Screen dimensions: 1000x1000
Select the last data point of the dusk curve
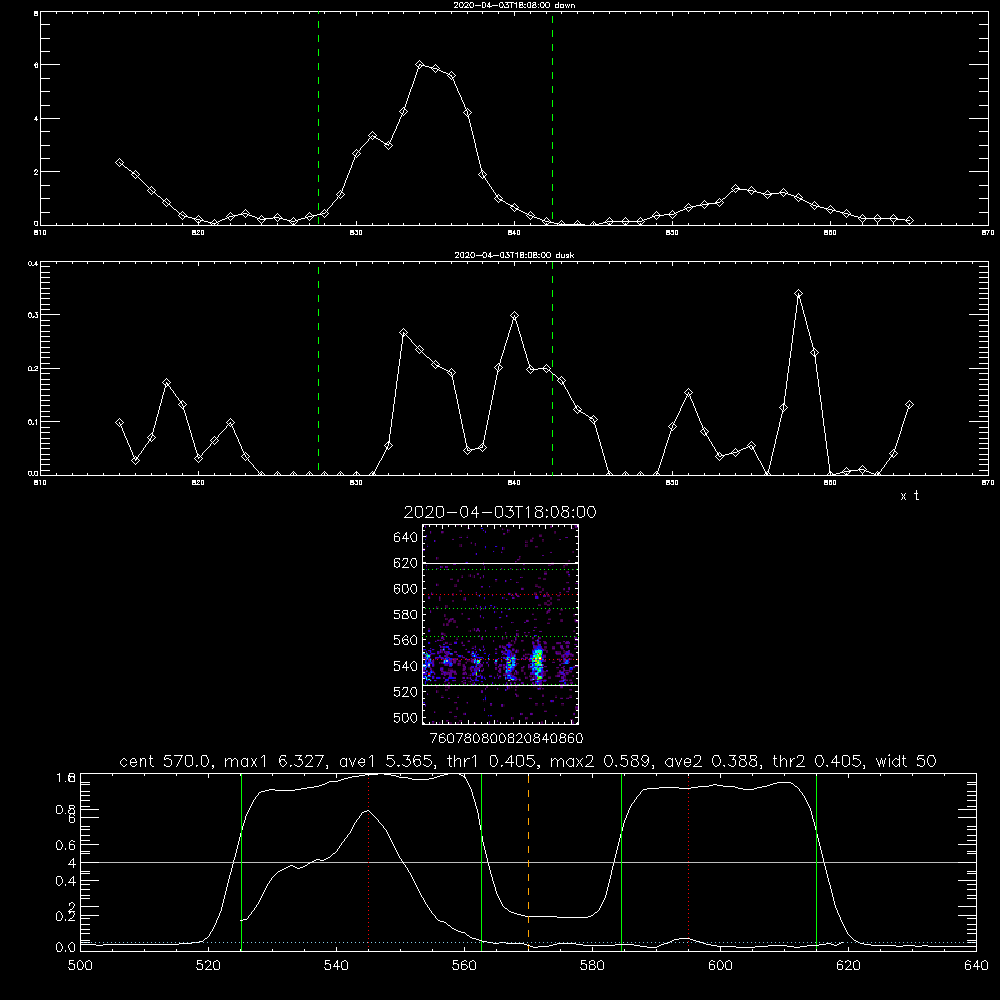click(x=909, y=404)
